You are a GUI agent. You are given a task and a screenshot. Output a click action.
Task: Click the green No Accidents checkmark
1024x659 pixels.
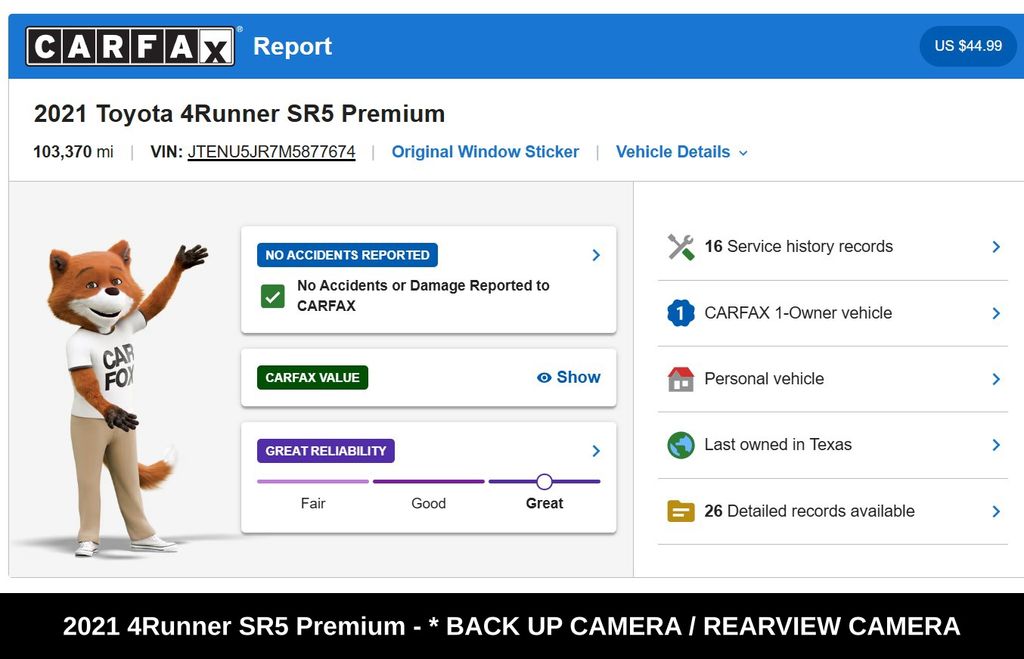point(273,296)
